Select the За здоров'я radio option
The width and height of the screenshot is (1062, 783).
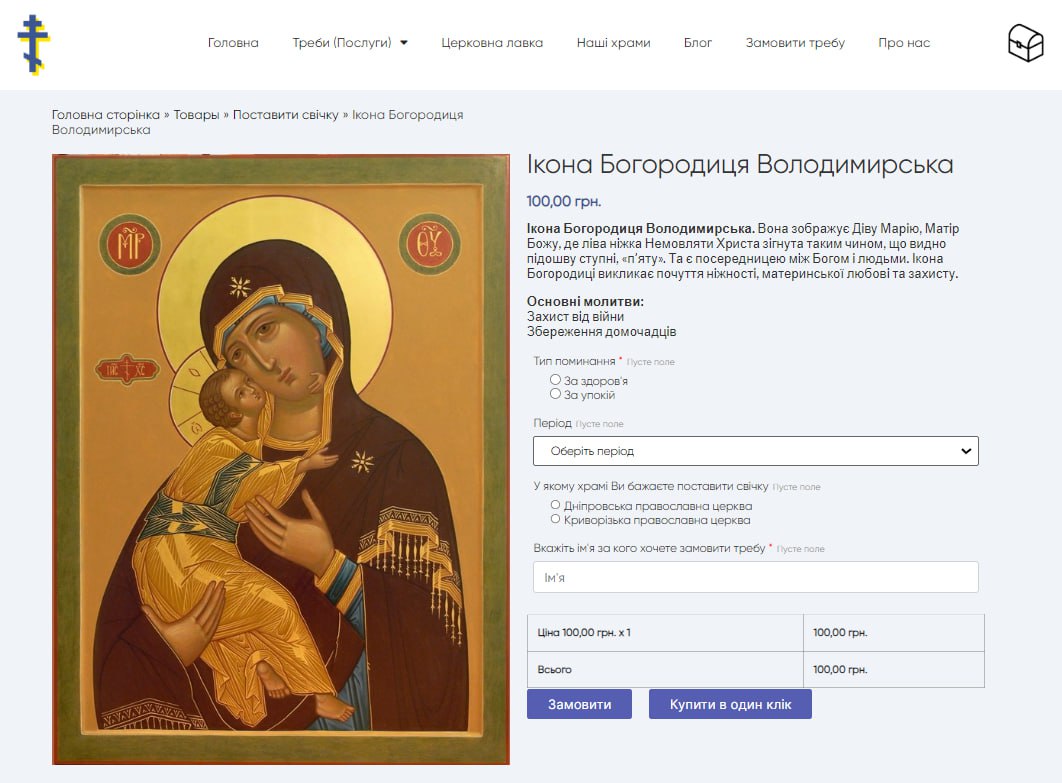pyautogui.click(x=556, y=380)
